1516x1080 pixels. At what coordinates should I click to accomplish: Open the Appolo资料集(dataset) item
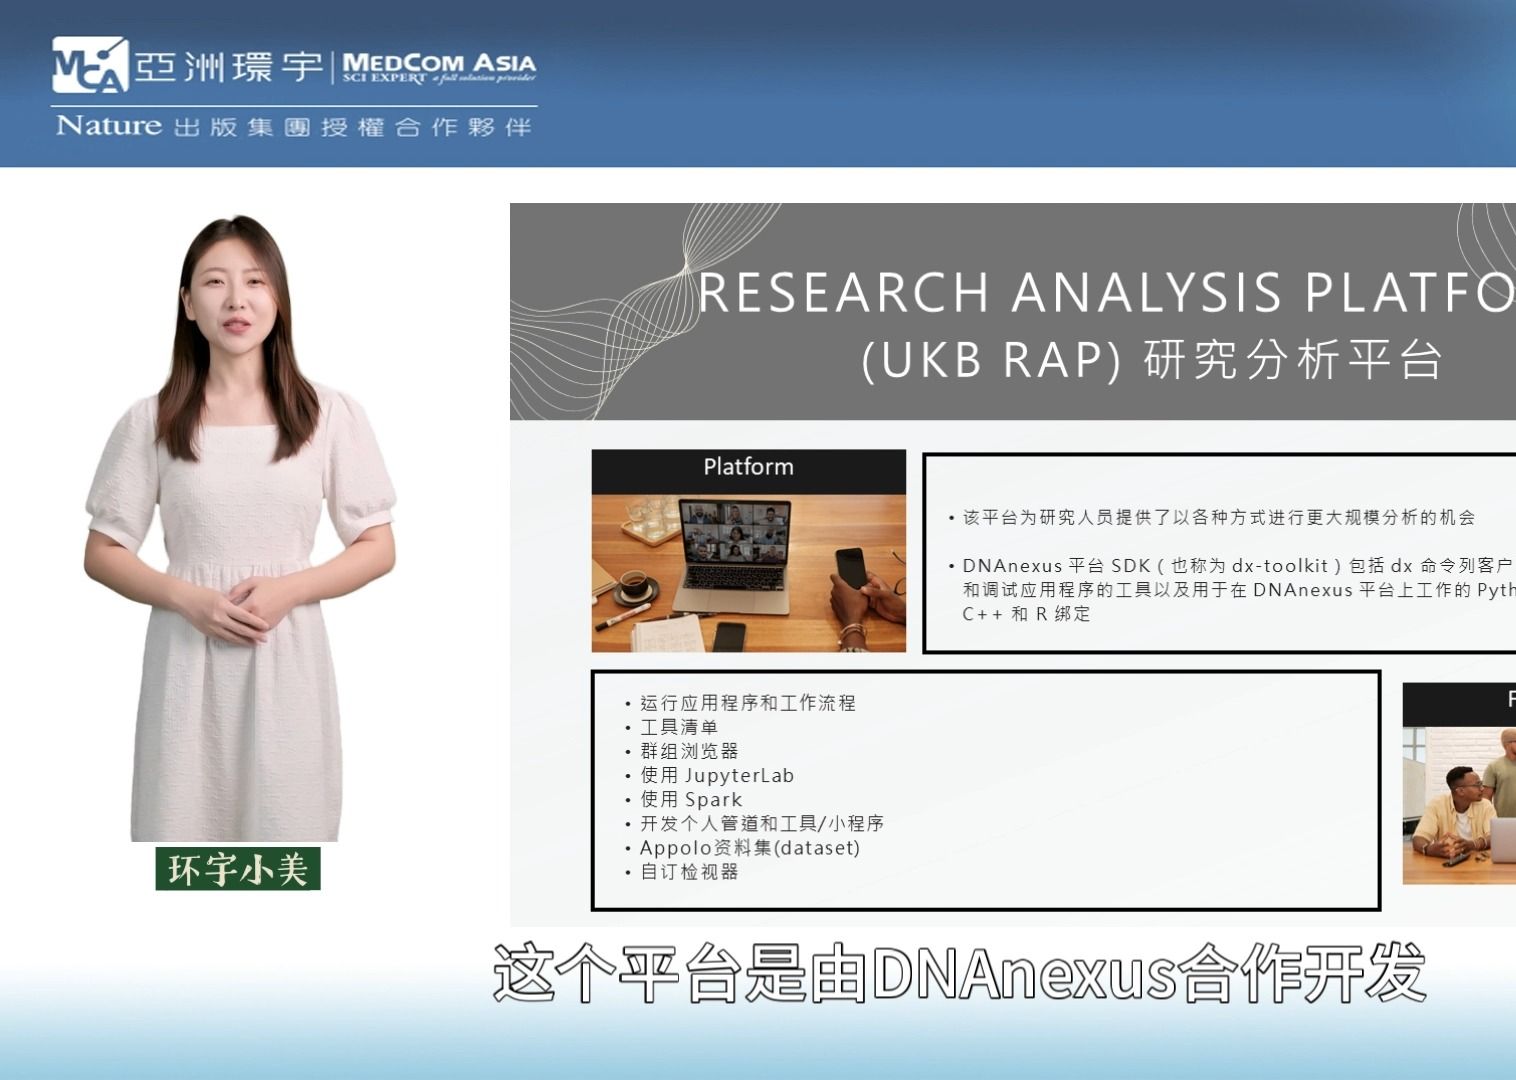coord(750,847)
